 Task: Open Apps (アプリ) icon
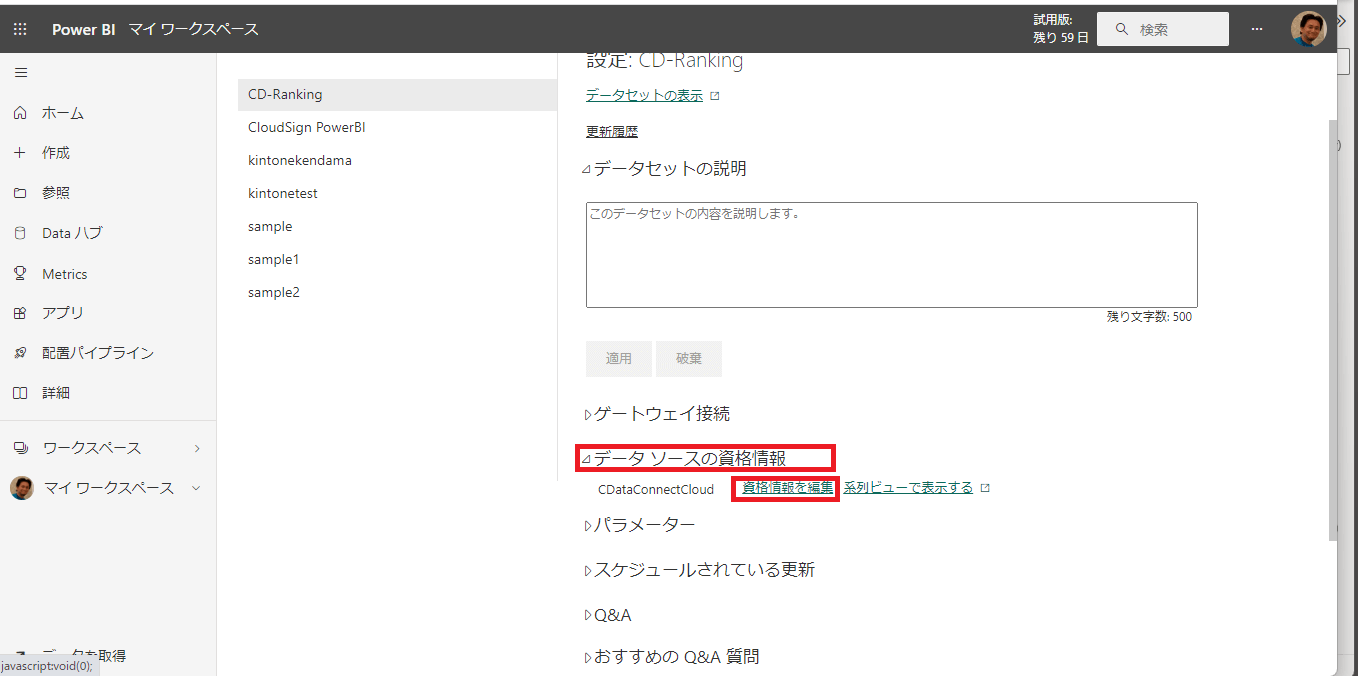pyautogui.click(x=20, y=313)
